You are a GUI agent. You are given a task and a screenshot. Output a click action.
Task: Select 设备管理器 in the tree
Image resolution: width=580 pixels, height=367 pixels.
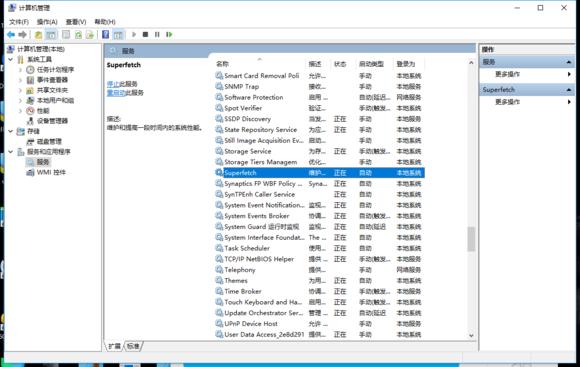[52, 121]
